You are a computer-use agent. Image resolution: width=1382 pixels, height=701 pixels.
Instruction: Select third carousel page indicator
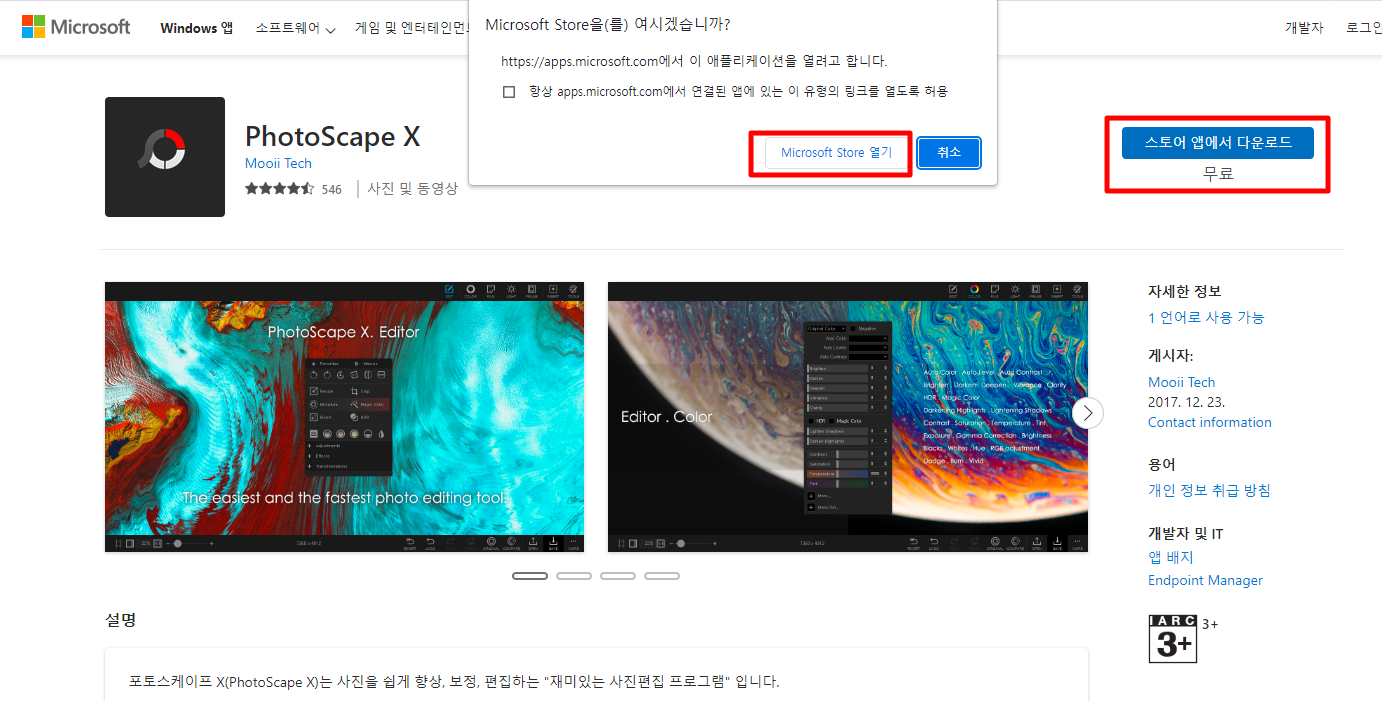coord(618,576)
